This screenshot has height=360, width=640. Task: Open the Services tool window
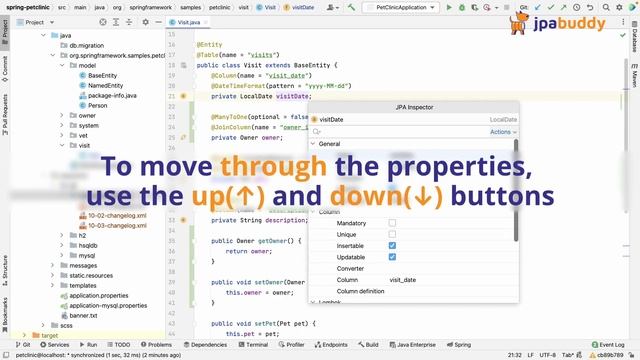(55, 345)
